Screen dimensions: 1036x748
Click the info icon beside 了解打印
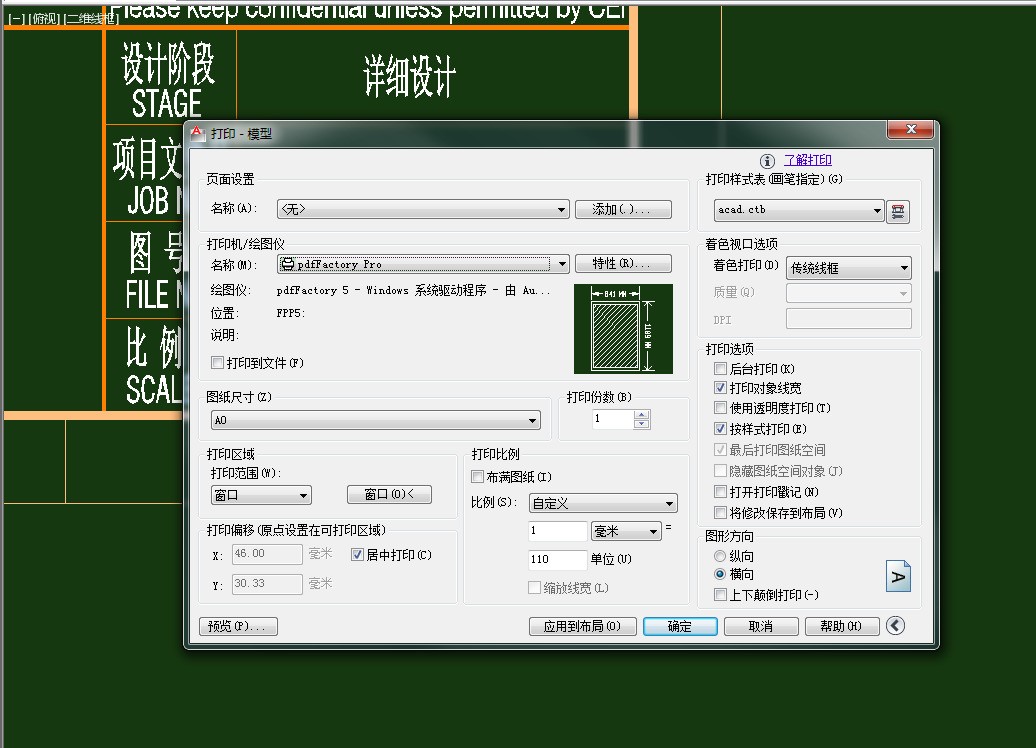(767, 161)
